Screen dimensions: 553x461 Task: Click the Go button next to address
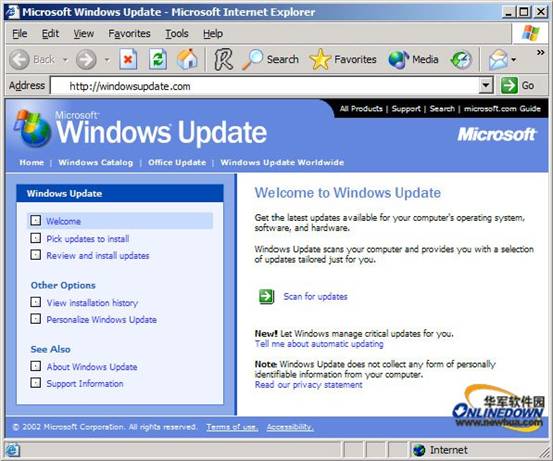(x=518, y=85)
